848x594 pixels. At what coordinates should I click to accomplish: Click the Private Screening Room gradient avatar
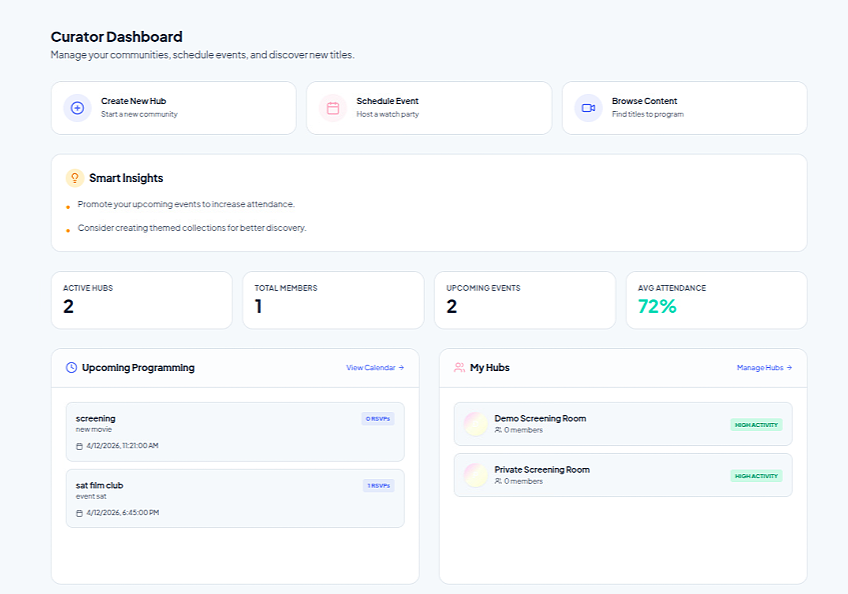[476, 475]
